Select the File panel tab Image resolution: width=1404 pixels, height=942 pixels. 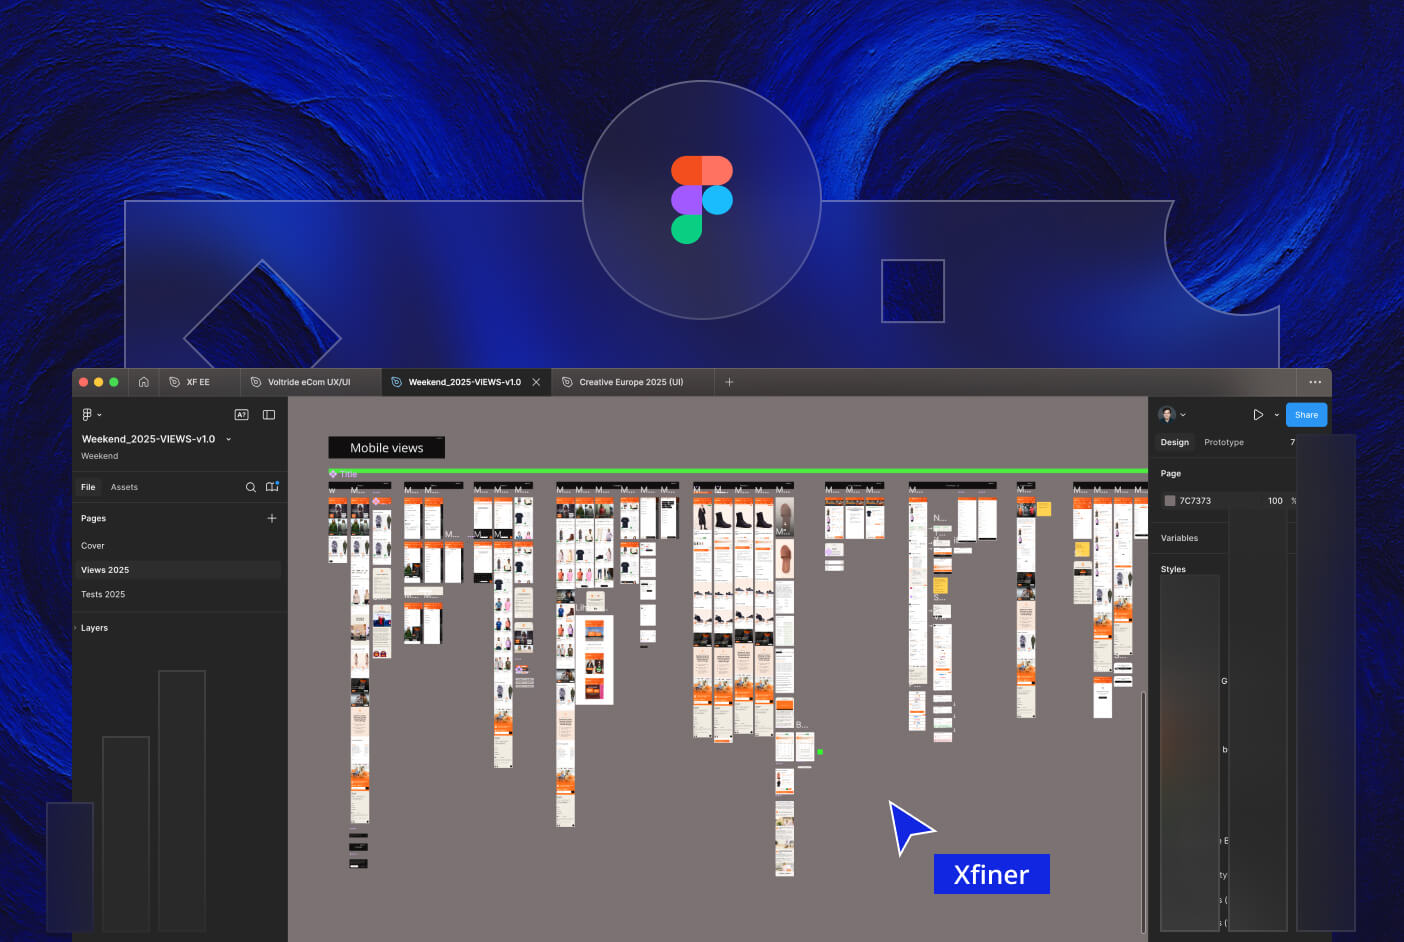(88, 487)
